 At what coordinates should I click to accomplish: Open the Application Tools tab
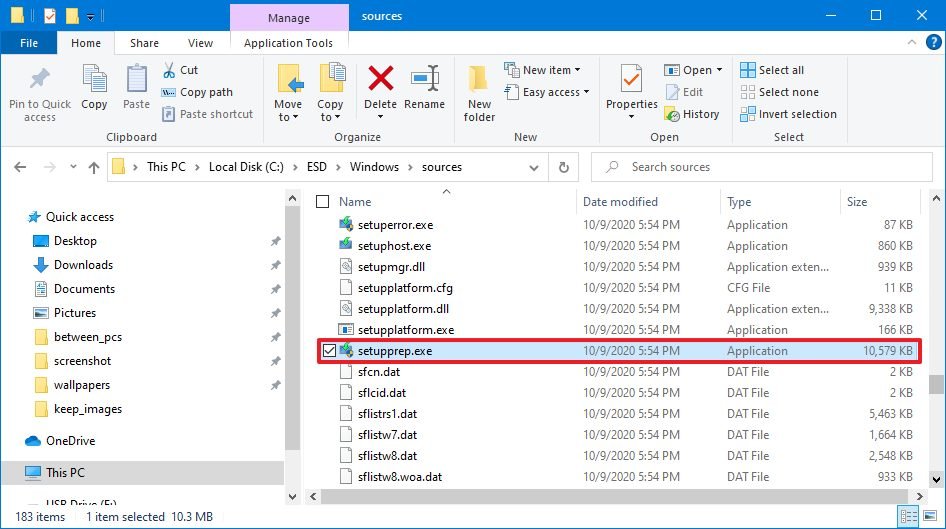coord(288,43)
